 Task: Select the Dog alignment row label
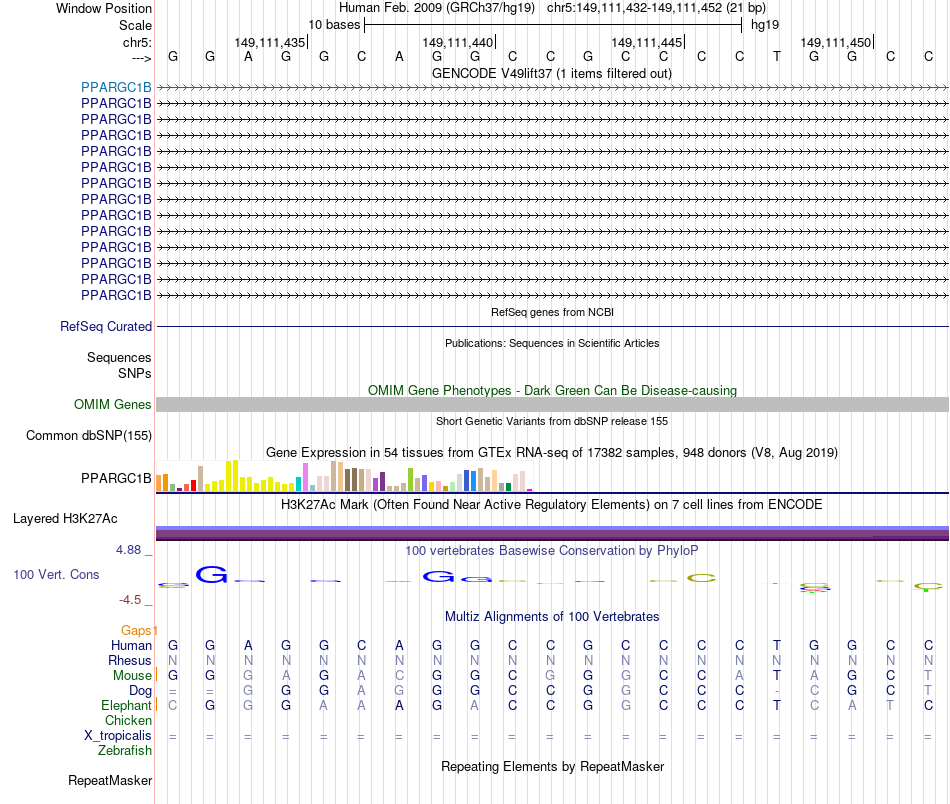(x=140, y=691)
